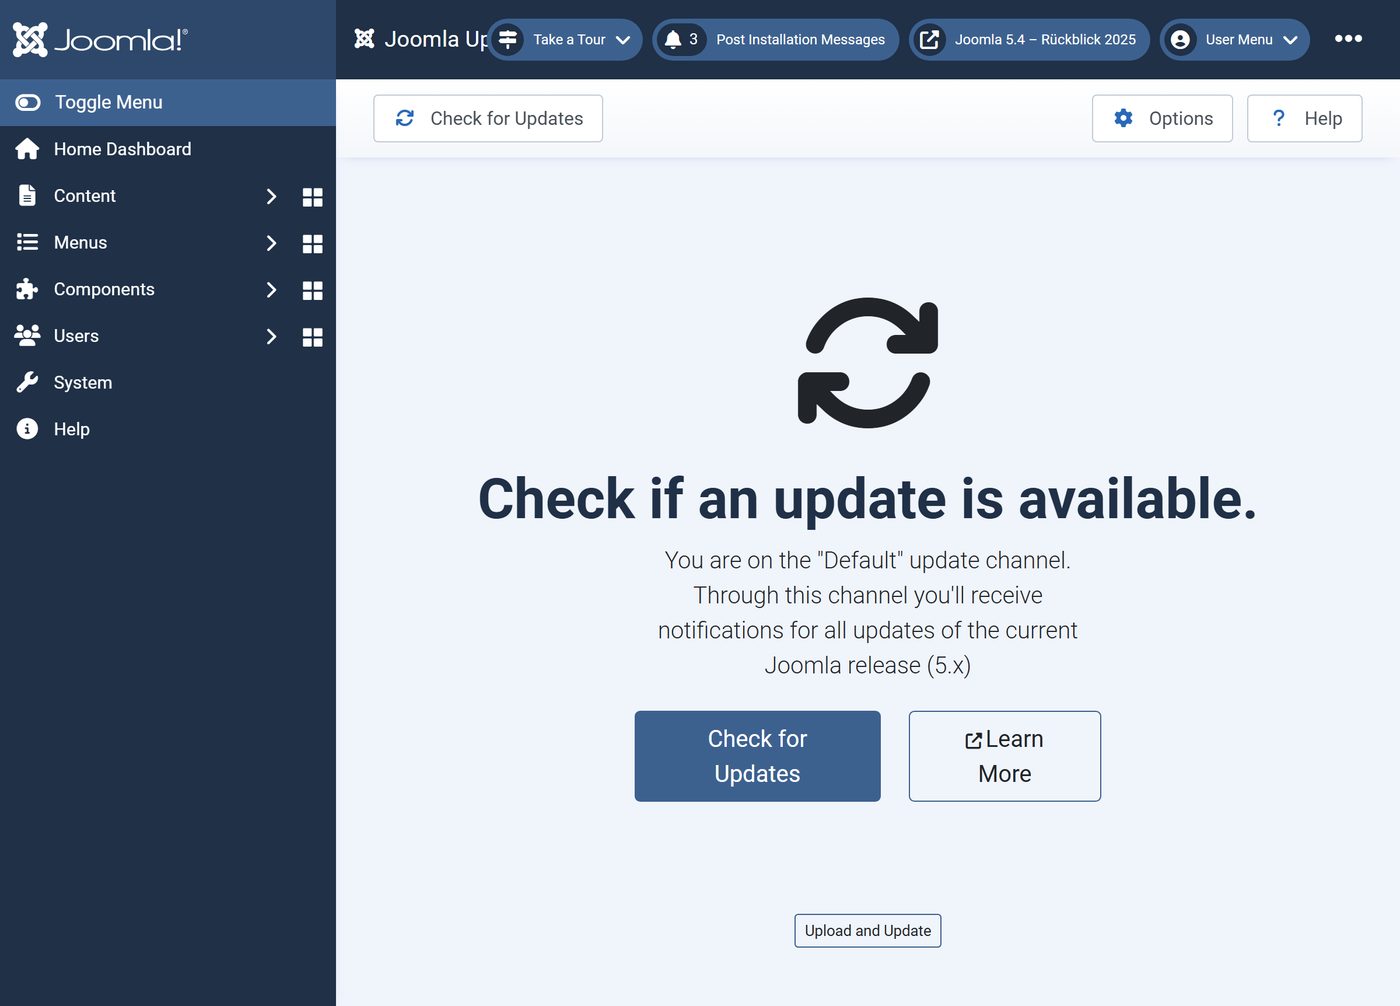This screenshot has width=1400, height=1006.
Task: Click the blue Check for Updates button
Action: (757, 756)
